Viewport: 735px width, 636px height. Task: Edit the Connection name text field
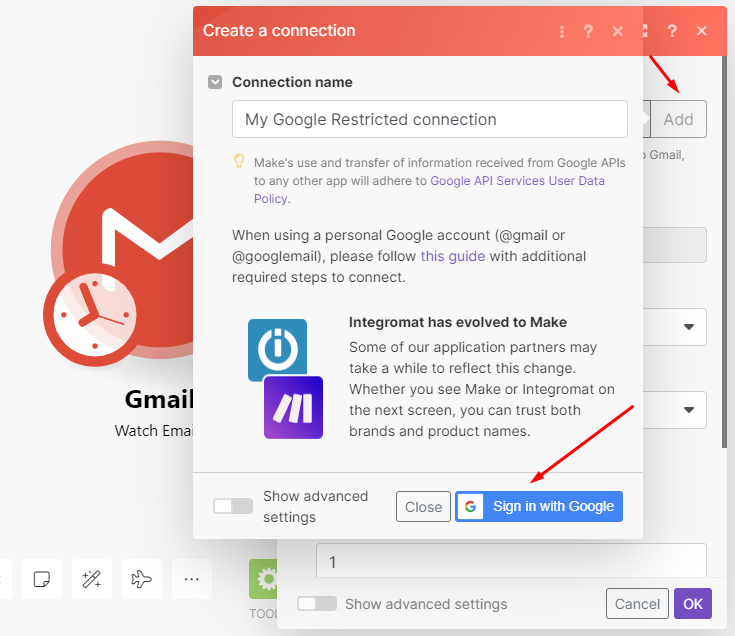pyautogui.click(x=430, y=119)
